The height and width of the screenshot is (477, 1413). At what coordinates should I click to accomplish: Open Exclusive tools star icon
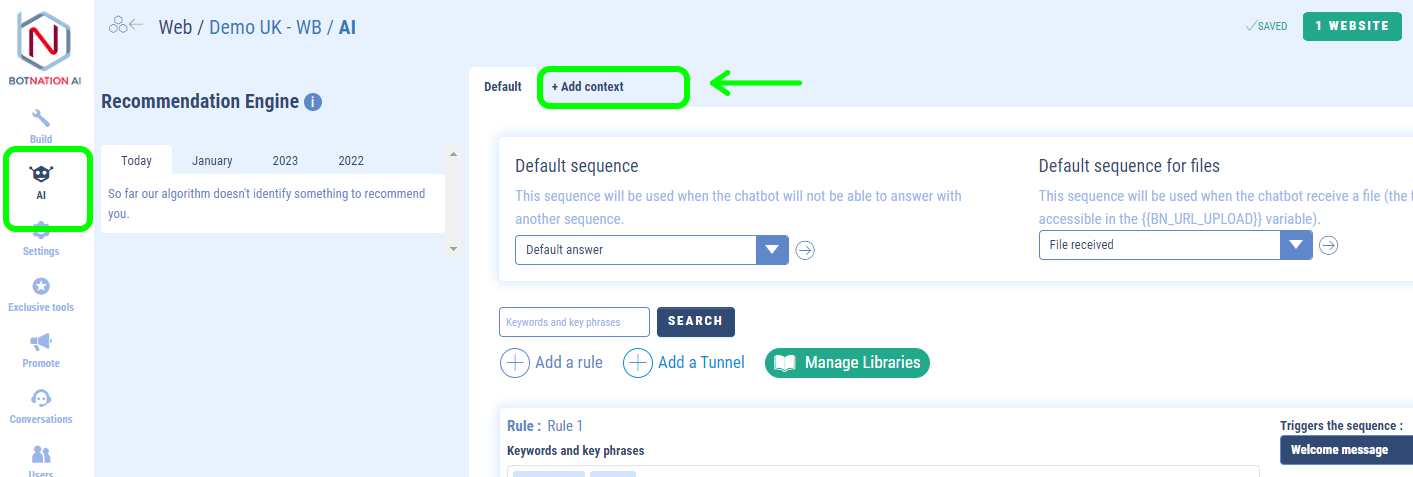coord(41,286)
